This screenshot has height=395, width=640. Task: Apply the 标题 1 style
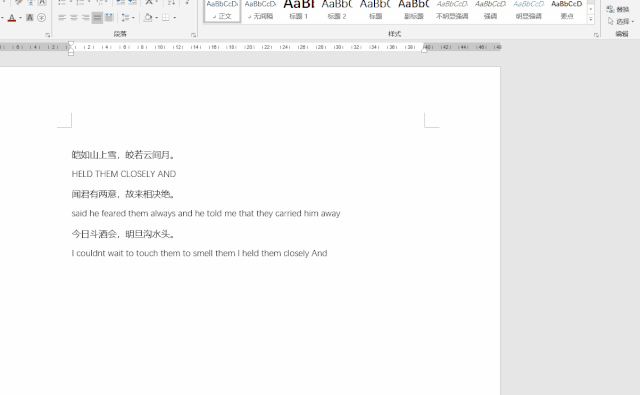[x=299, y=10]
